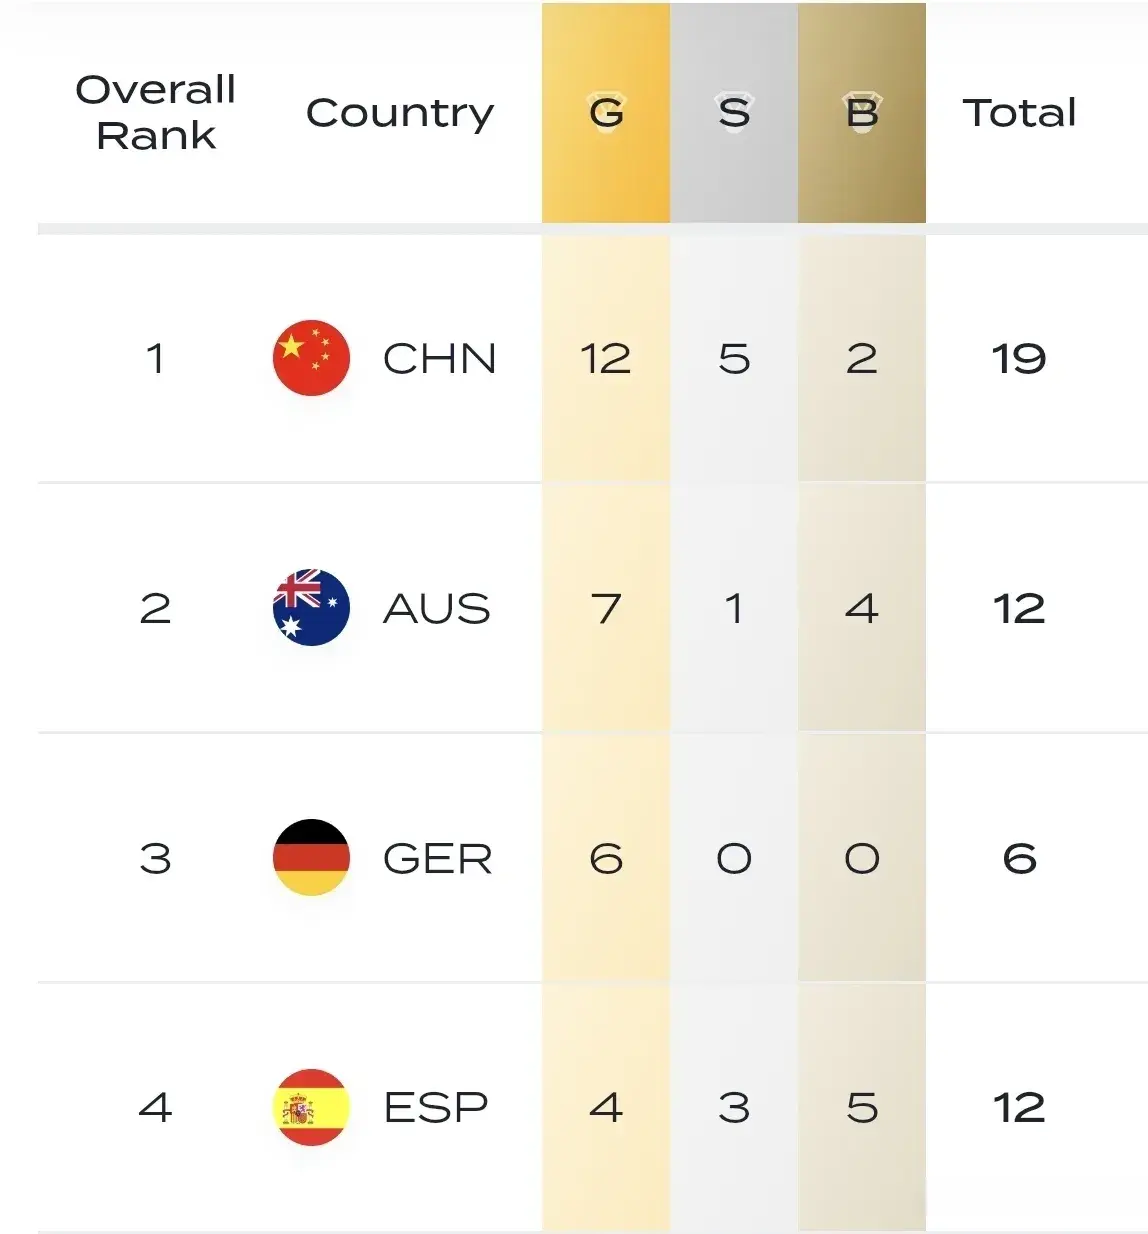Viewport: 1148px width, 1234px height.
Task: Sort by Overall Rank header
Action: coord(156,112)
